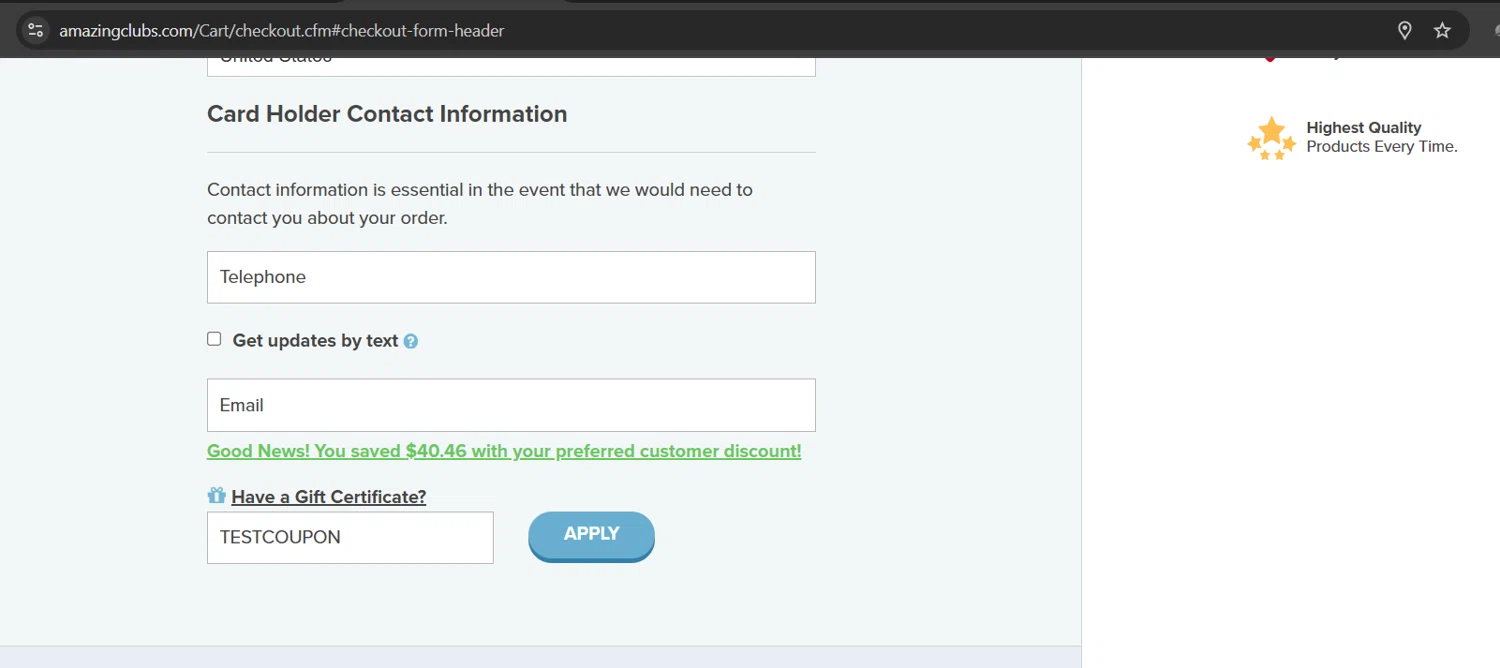The width and height of the screenshot is (1500, 668).
Task: Click the Have a Gift Certificate? link
Action: click(x=328, y=497)
